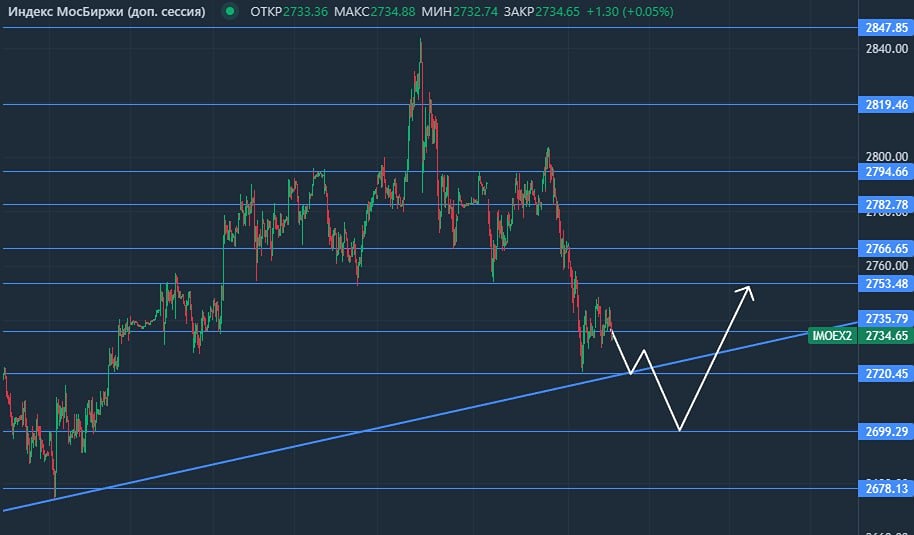Click the chart title Индекс МосБиржи (доп. сессия)
Image resolution: width=914 pixels, height=535 pixels.
(x=107, y=12)
